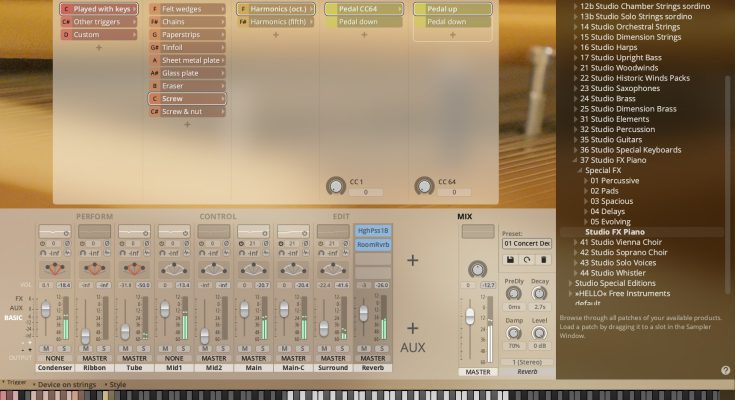The height and width of the screenshot is (400, 735).
Task: Delete the preset using the trash icon
Action: pyautogui.click(x=542, y=259)
